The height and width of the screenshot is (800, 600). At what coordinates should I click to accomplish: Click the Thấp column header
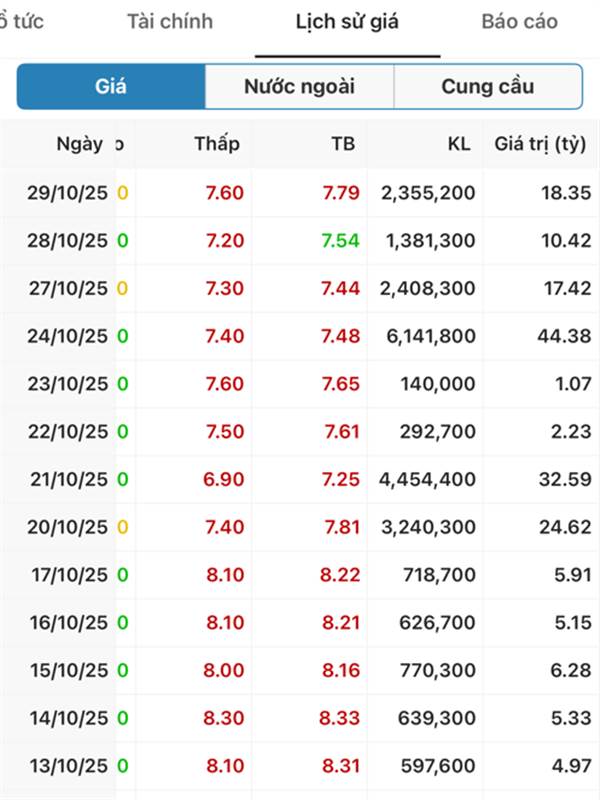[217, 144]
